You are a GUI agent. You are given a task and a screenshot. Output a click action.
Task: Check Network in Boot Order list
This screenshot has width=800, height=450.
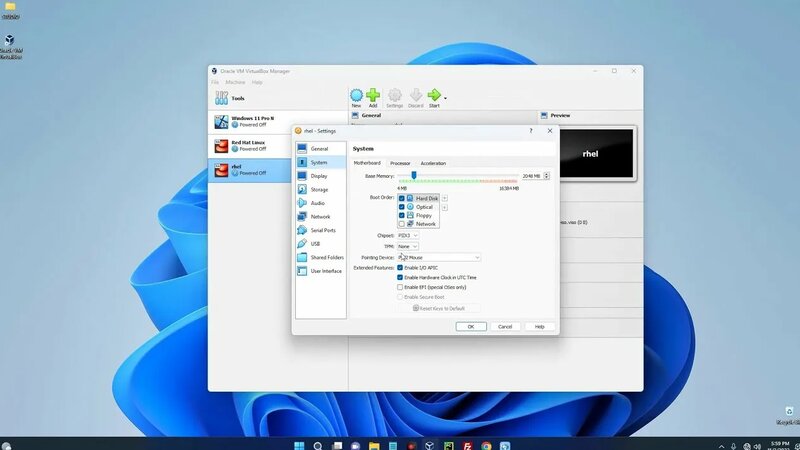pyautogui.click(x=402, y=224)
